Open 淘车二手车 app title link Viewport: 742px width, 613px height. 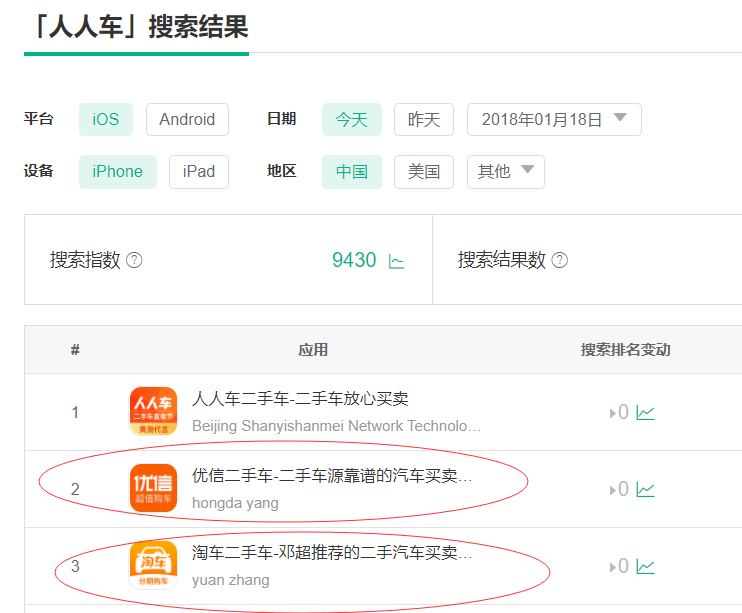tap(332, 552)
